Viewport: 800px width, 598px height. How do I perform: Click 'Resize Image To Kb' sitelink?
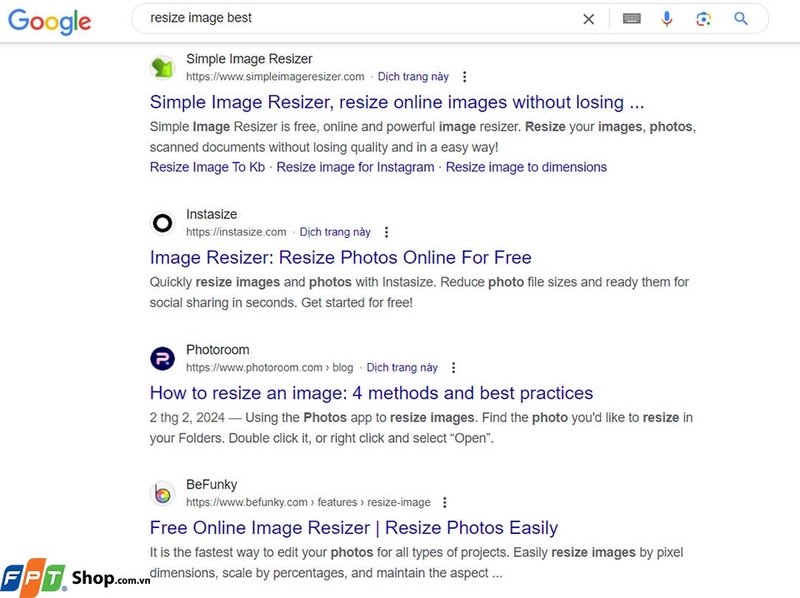click(x=207, y=167)
